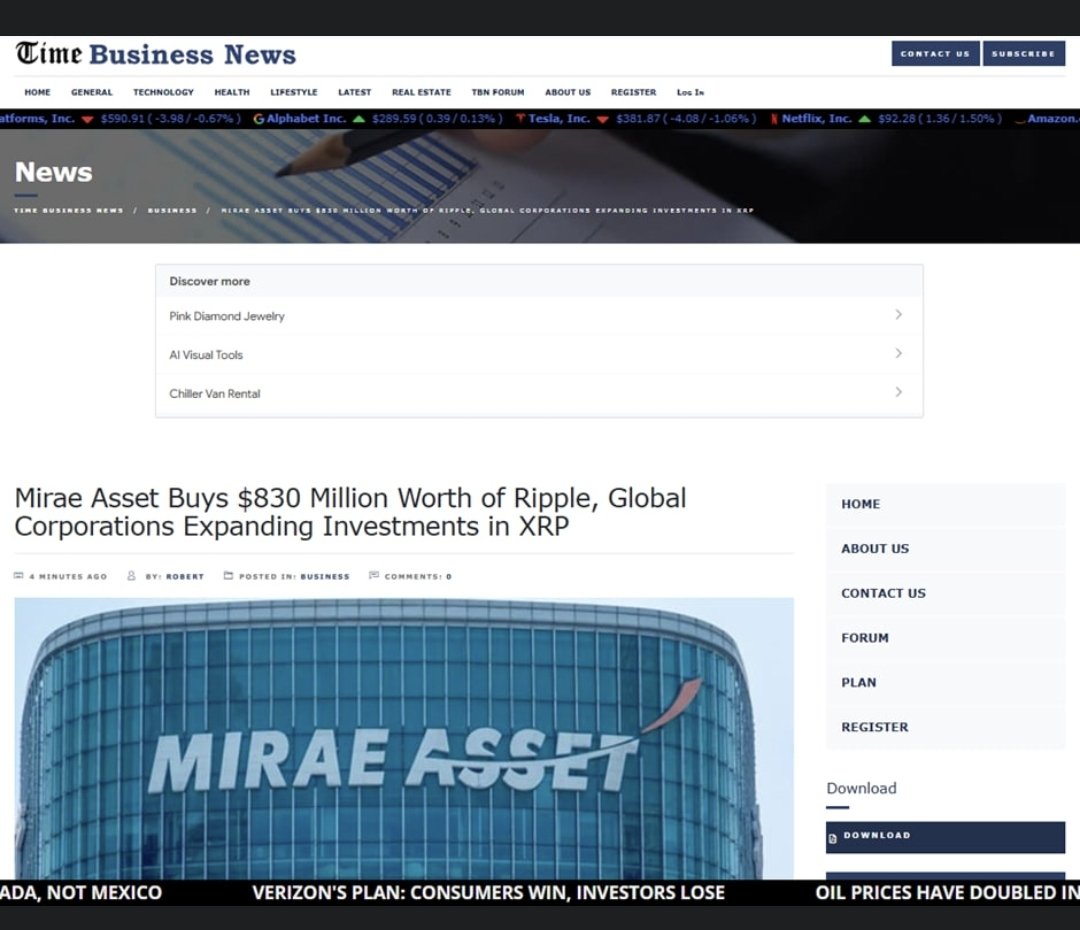Image resolution: width=1080 pixels, height=930 pixels.
Task: Open the Lifestyle nav menu item
Action: 294,92
